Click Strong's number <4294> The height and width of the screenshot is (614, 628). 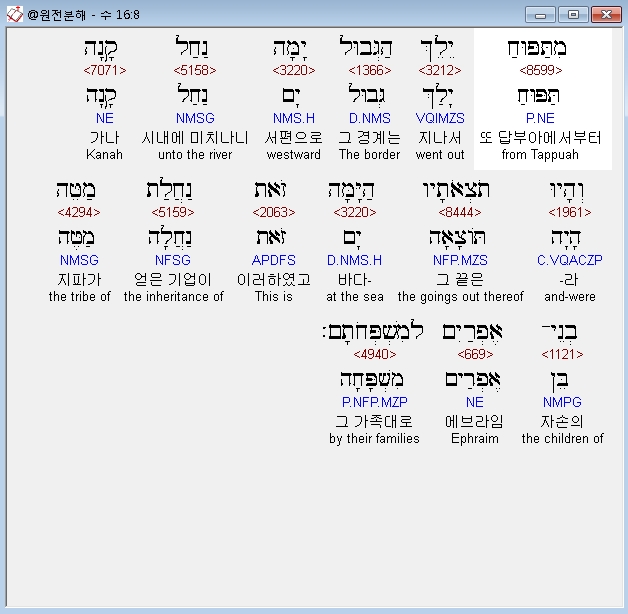[x=79, y=212]
